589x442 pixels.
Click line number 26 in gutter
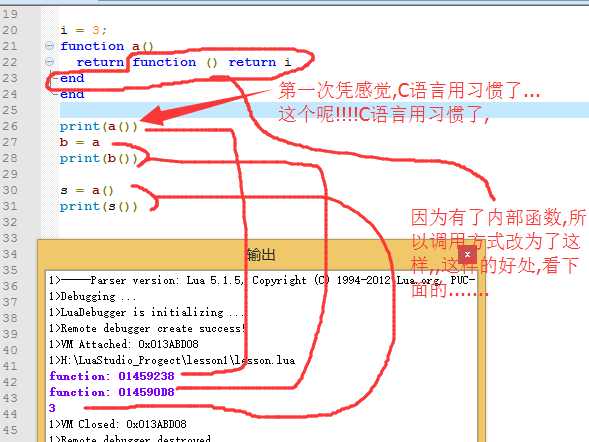click(x=10, y=126)
